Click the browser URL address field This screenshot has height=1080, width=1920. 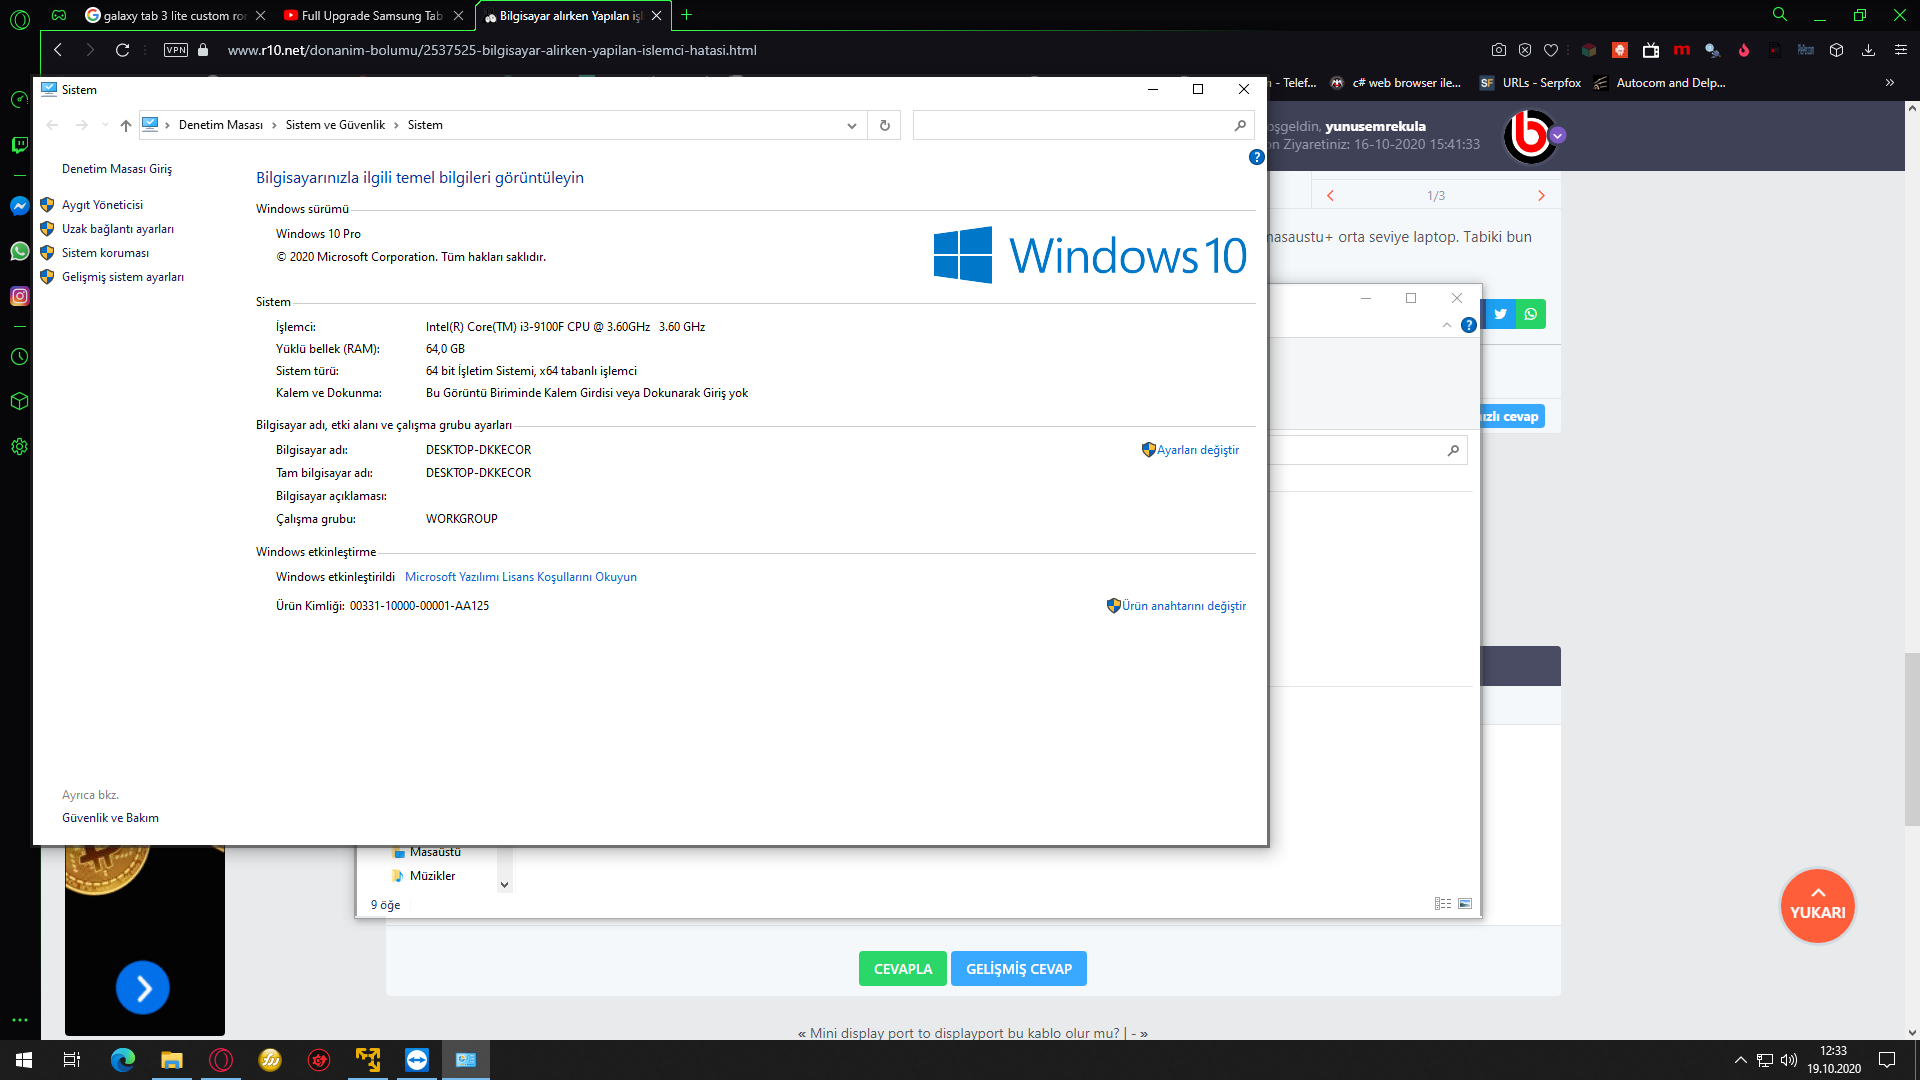click(x=492, y=50)
